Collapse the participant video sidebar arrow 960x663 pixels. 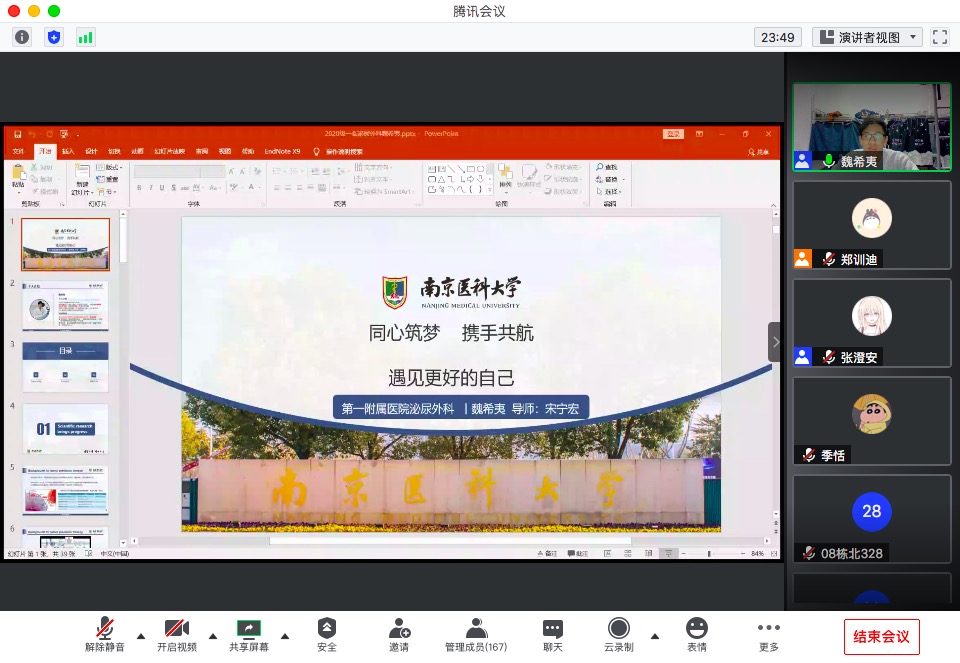click(775, 342)
